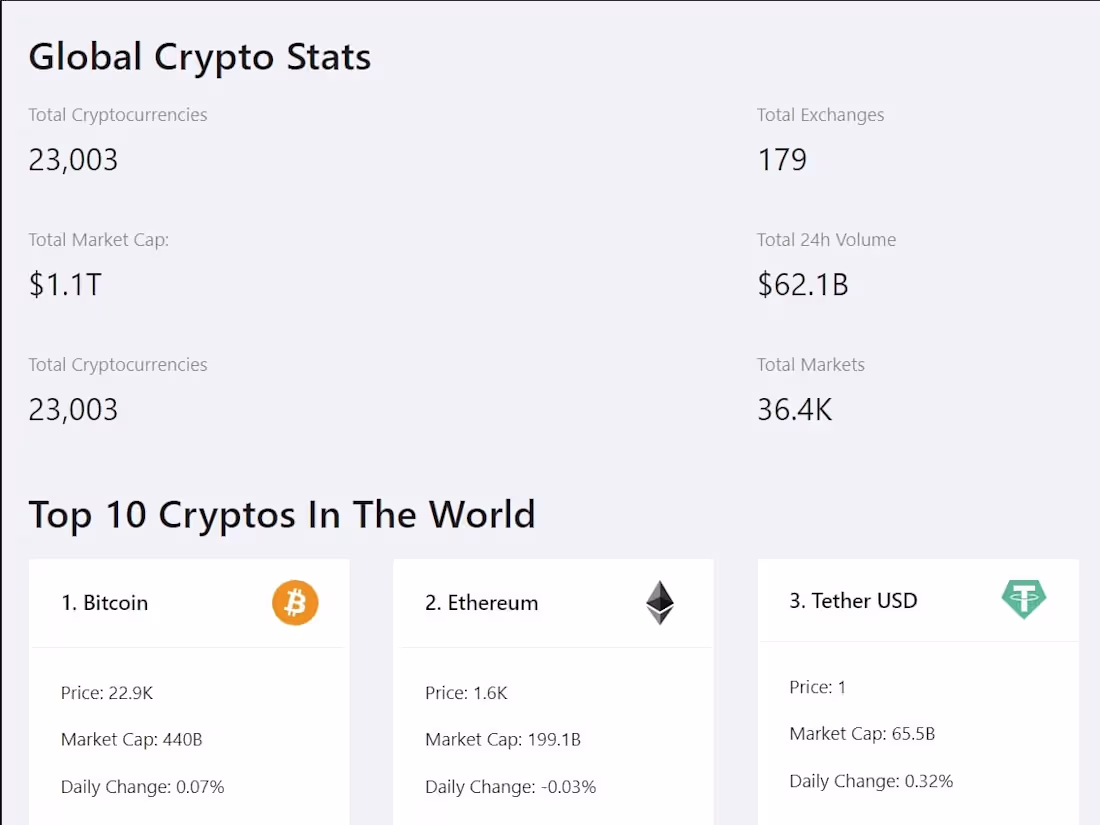Click the Total Exchanges value 179

point(782,159)
